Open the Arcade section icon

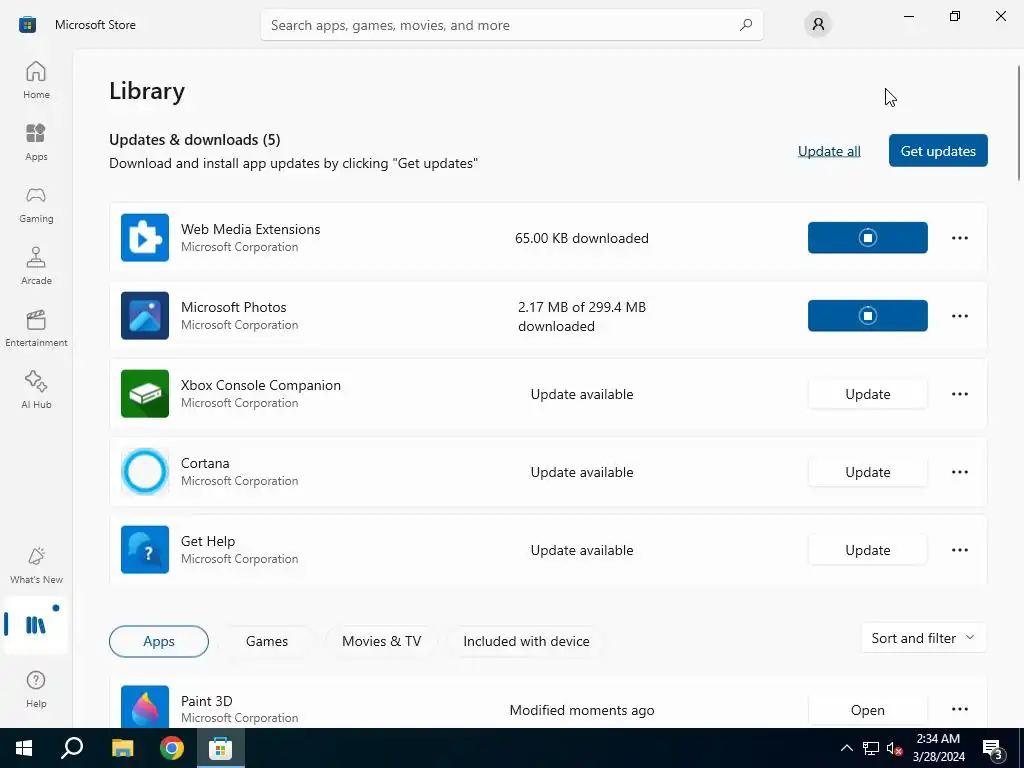pos(36,266)
